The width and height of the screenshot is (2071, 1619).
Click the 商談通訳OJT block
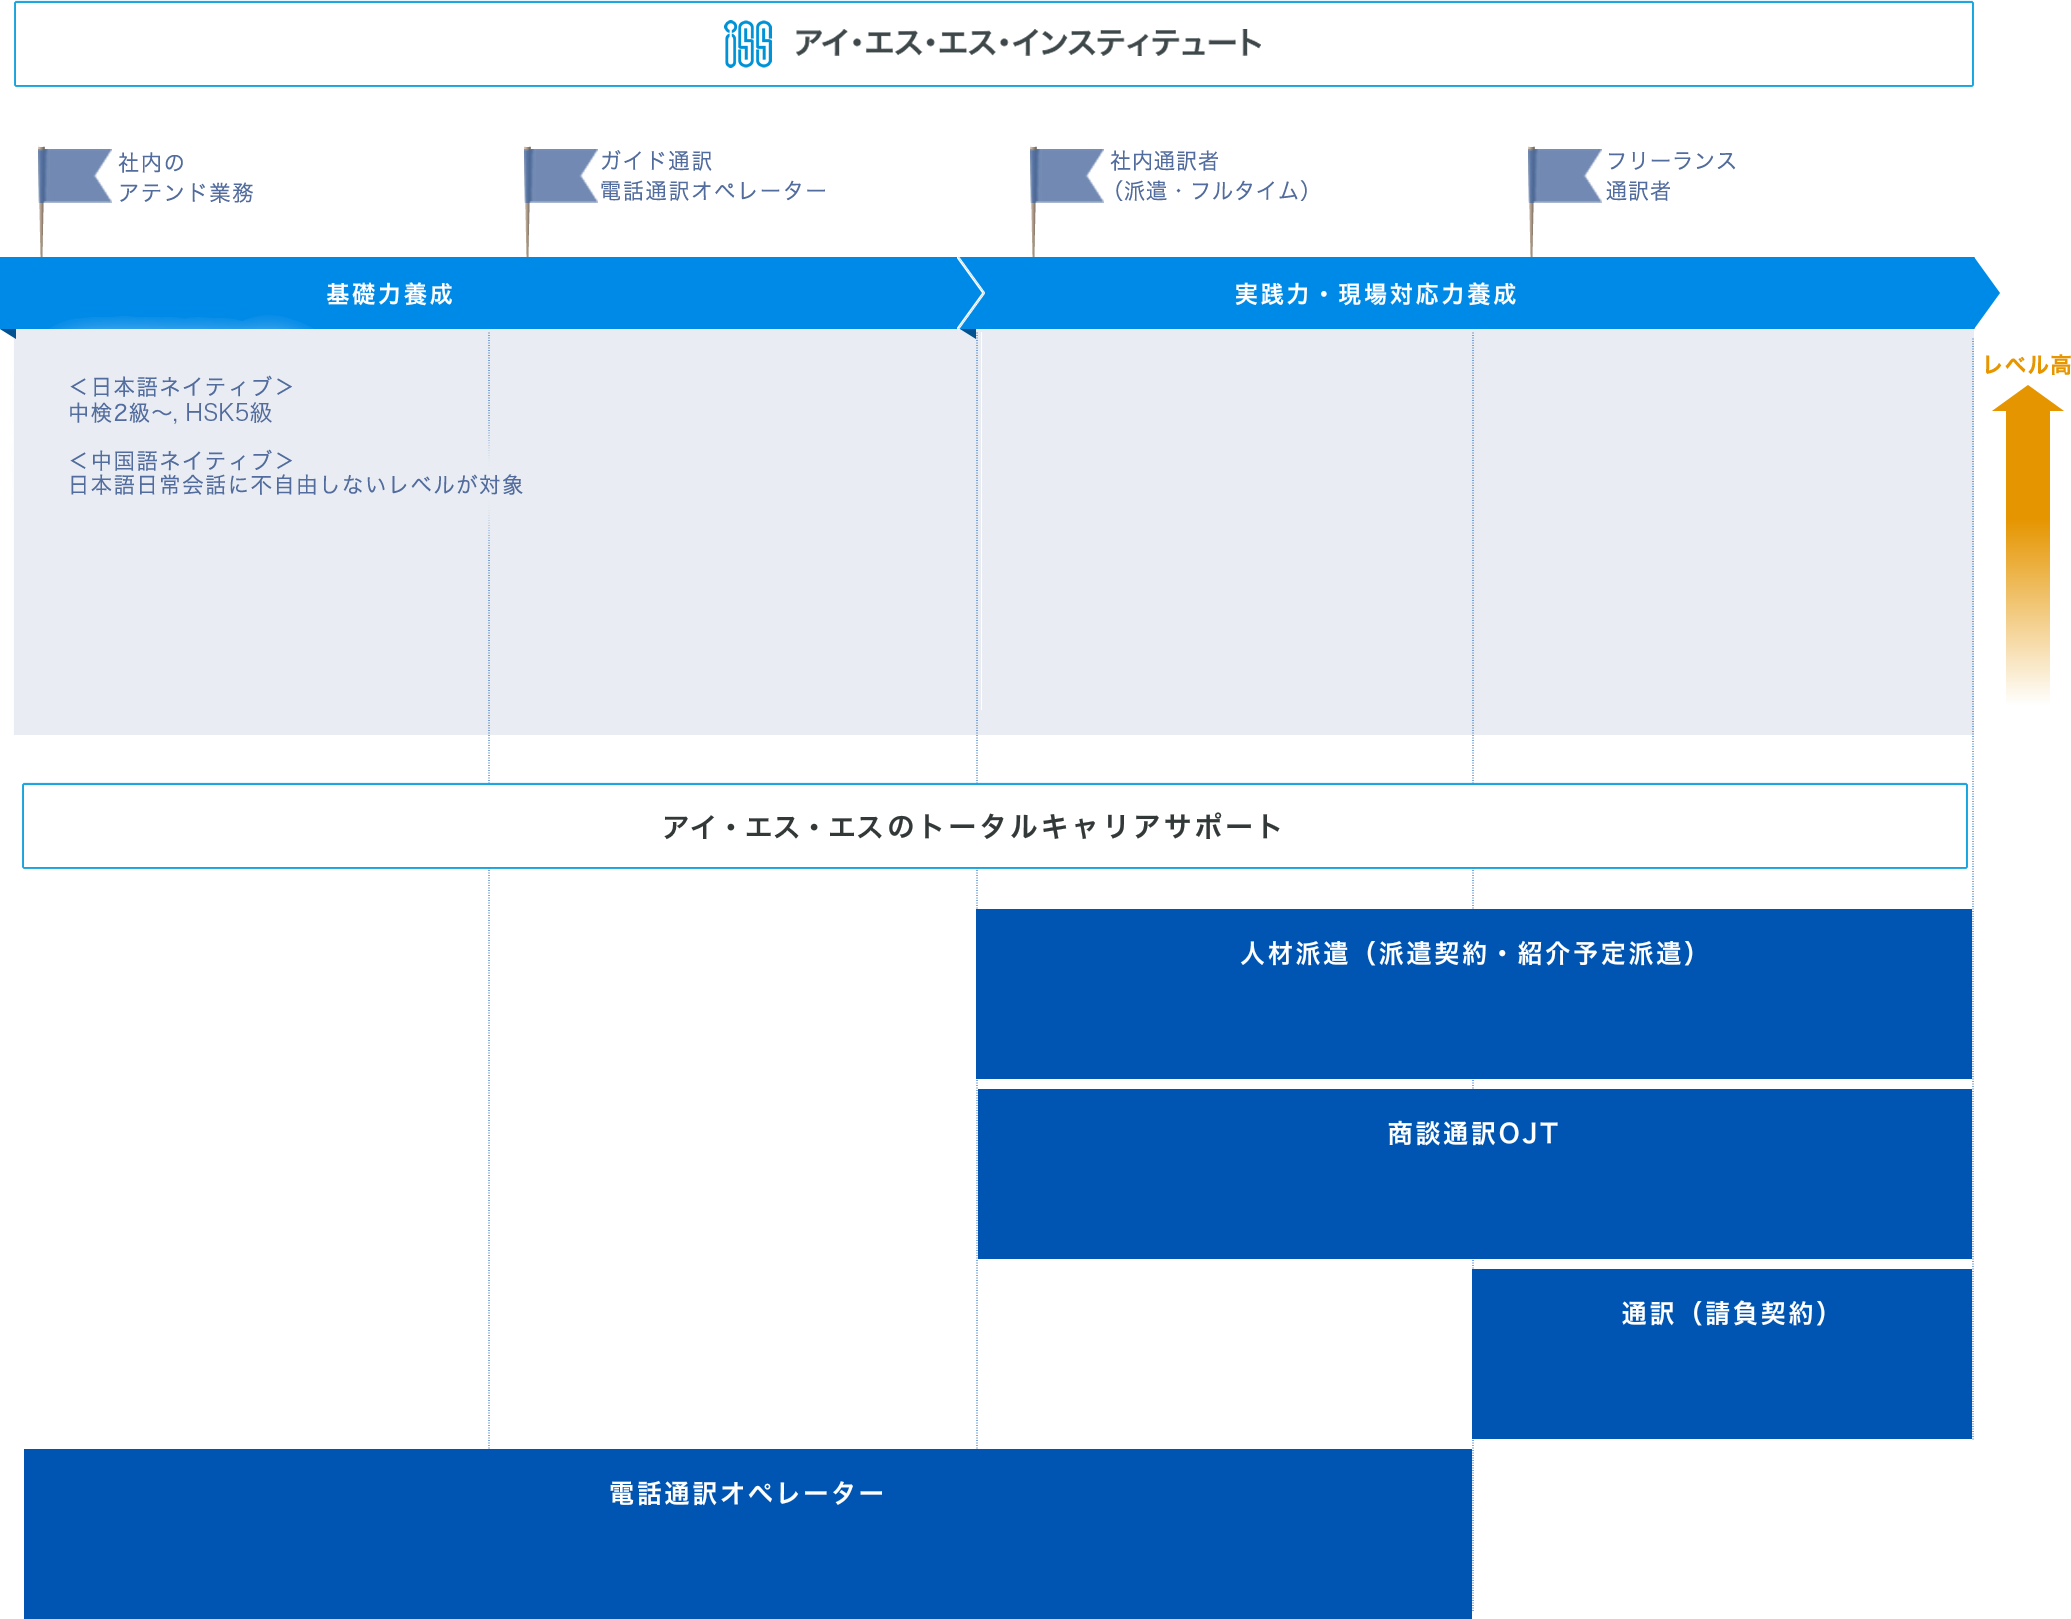click(1474, 1174)
